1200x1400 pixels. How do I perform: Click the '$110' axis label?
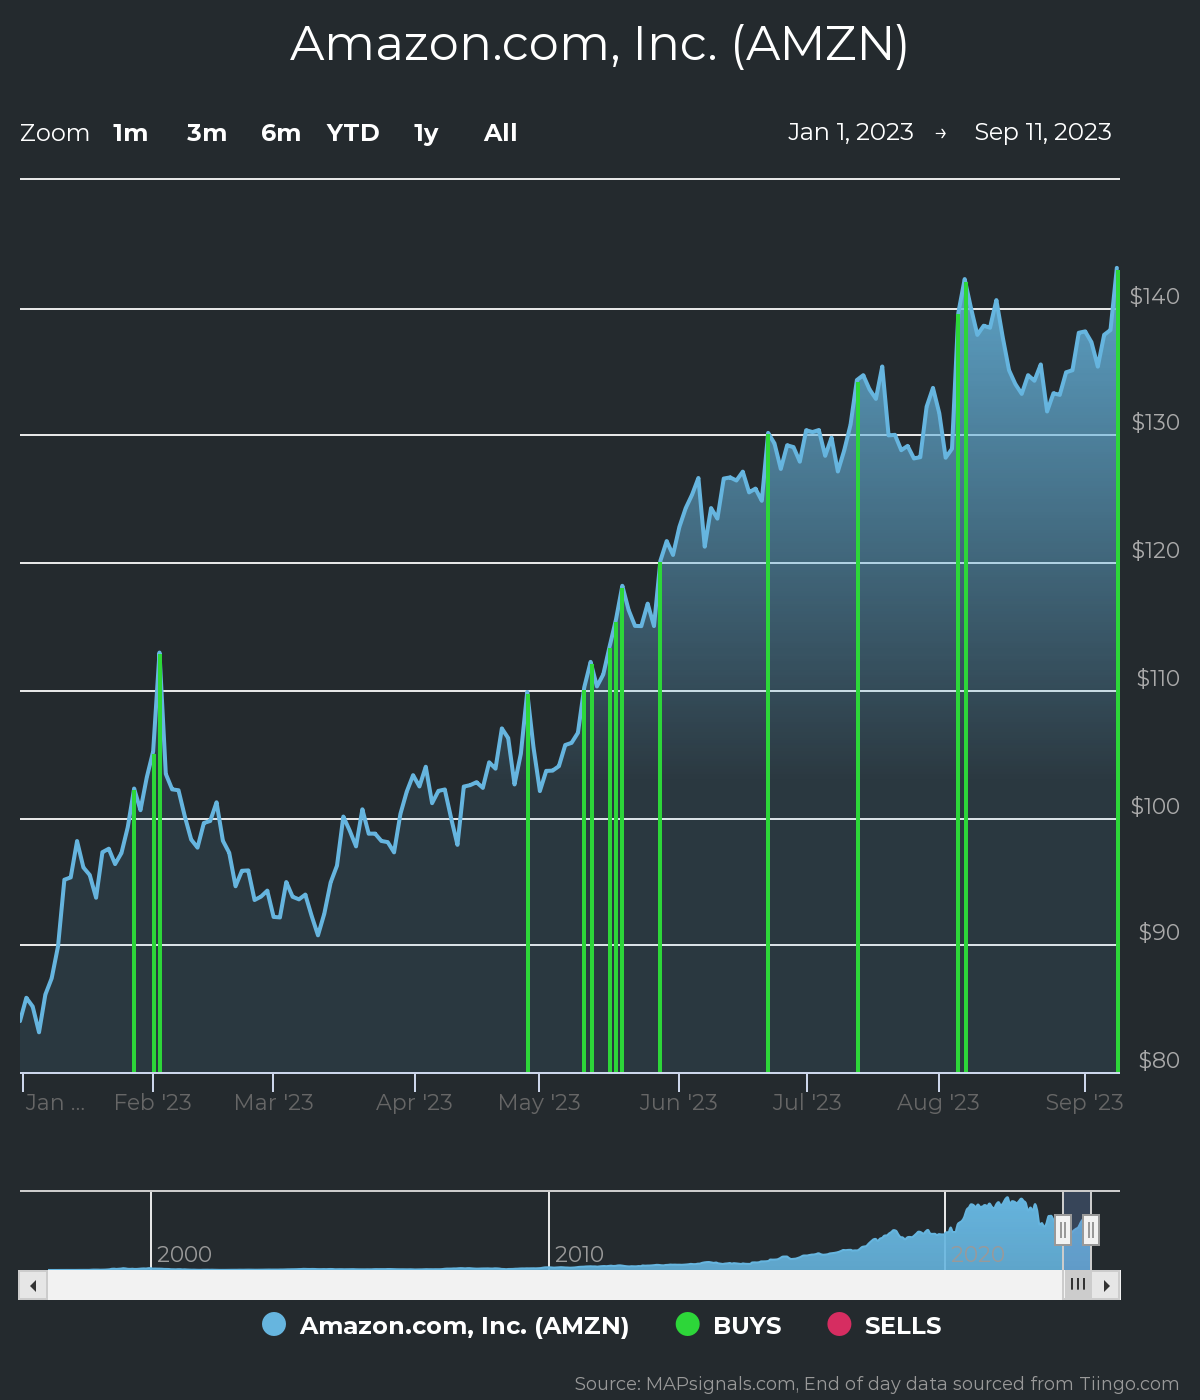click(1158, 678)
